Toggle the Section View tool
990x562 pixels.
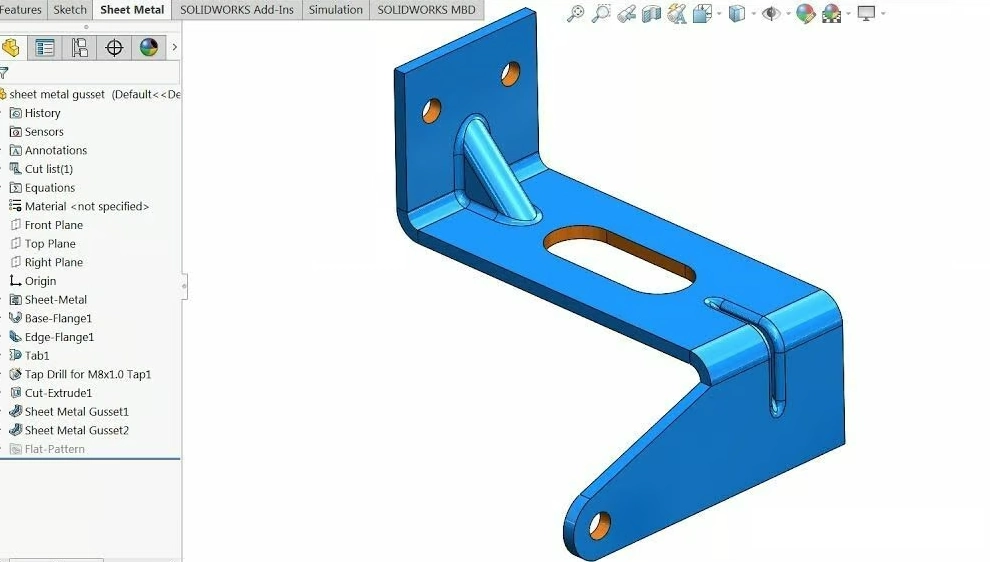[652, 14]
